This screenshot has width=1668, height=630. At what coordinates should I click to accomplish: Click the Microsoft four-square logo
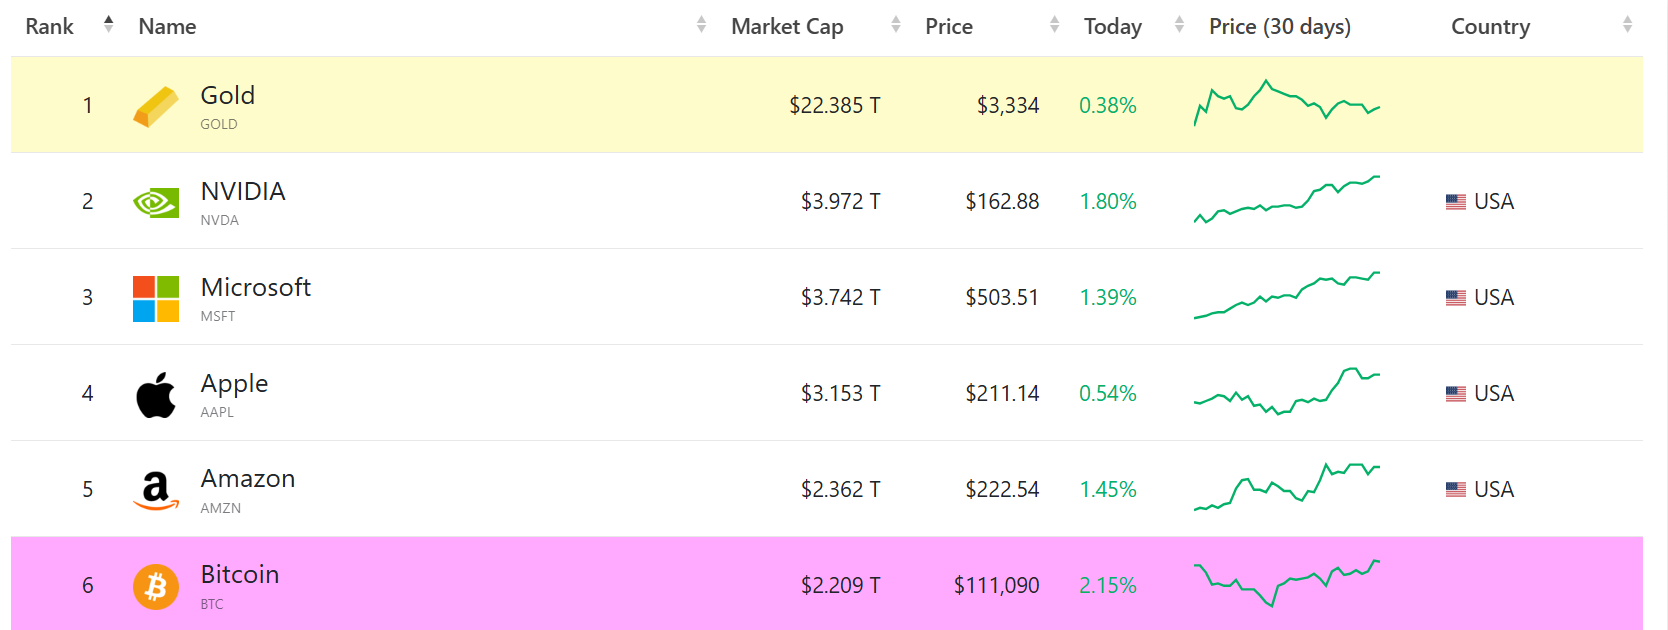tap(155, 296)
